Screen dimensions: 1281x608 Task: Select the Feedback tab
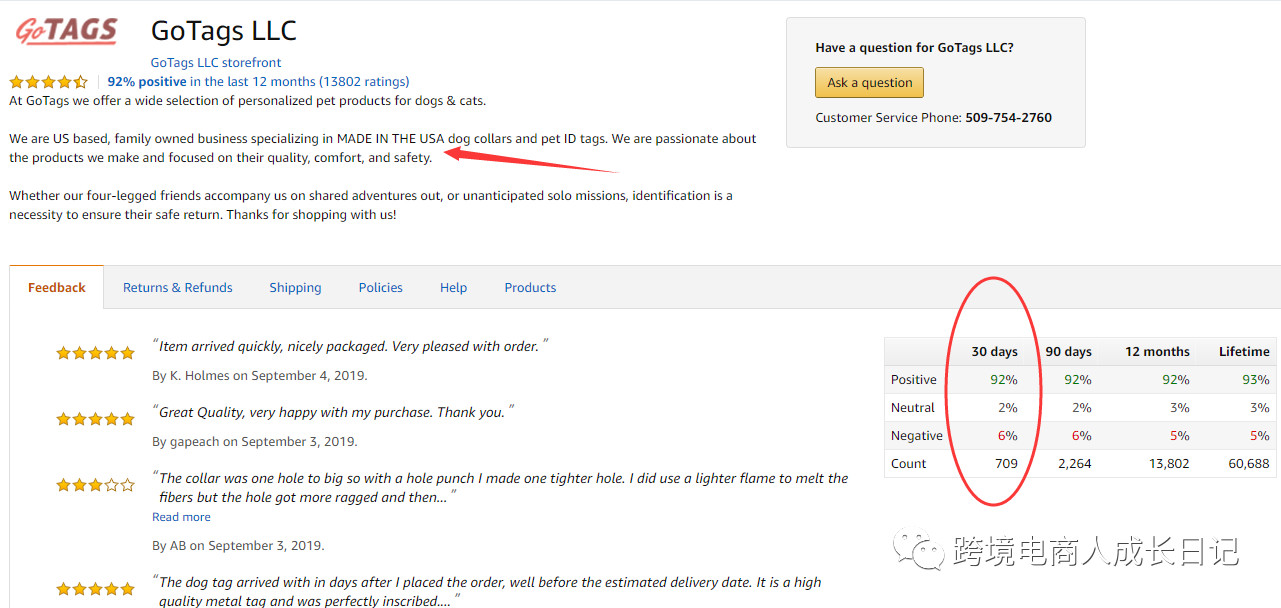(57, 288)
